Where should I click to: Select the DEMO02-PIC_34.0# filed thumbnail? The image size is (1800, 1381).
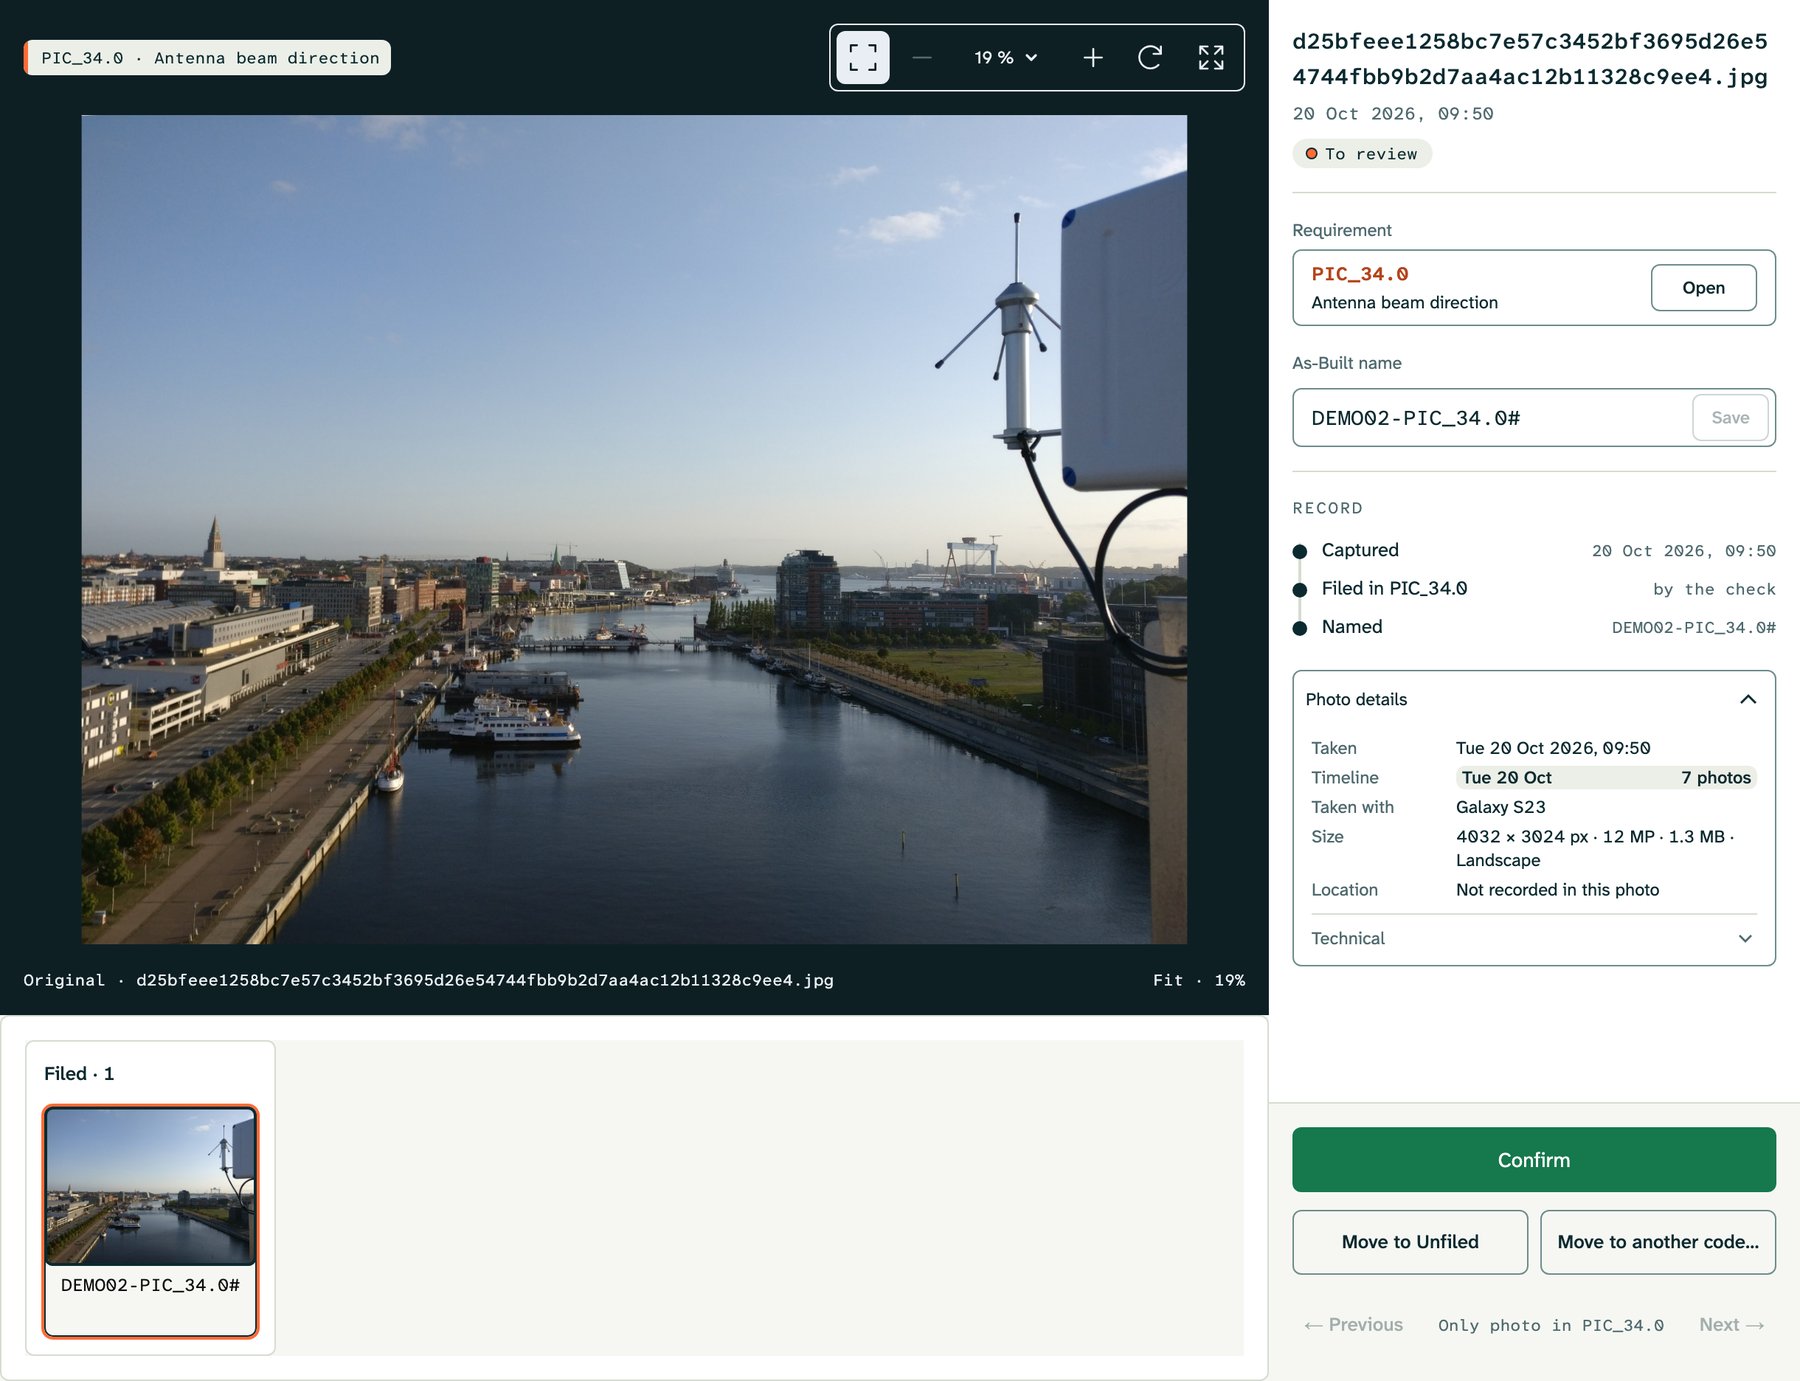[150, 1221]
